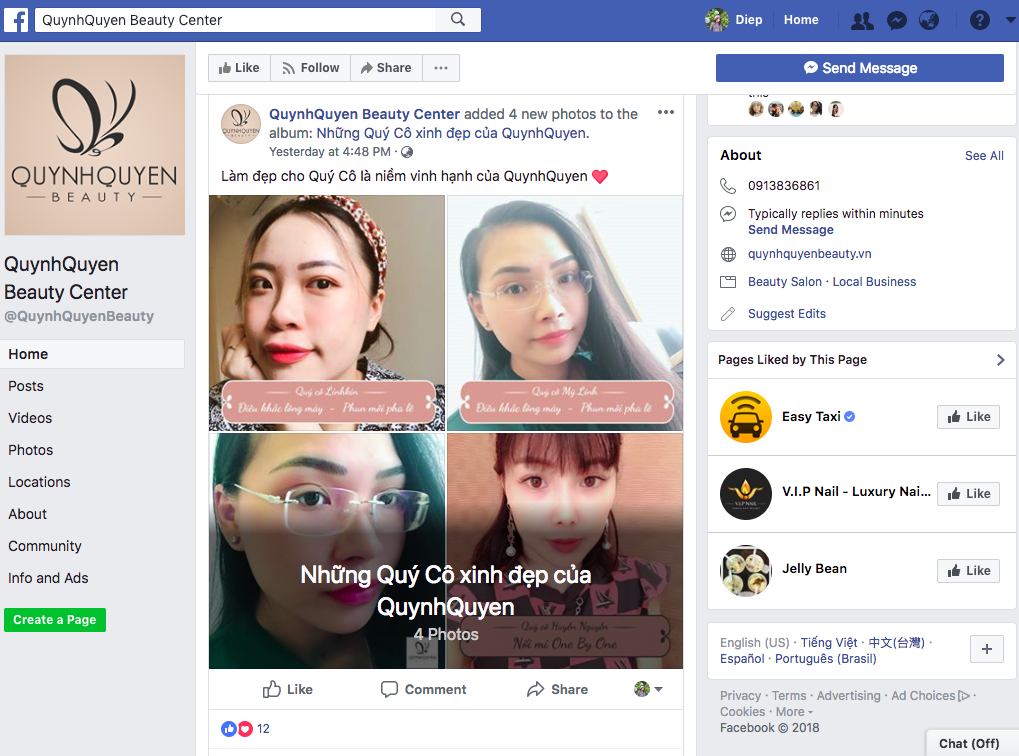Image resolution: width=1019 pixels, height=756 pixels.
Task: Click the Yesterday at 4:48 PM timestamp
Action: [x=330, y=152]
